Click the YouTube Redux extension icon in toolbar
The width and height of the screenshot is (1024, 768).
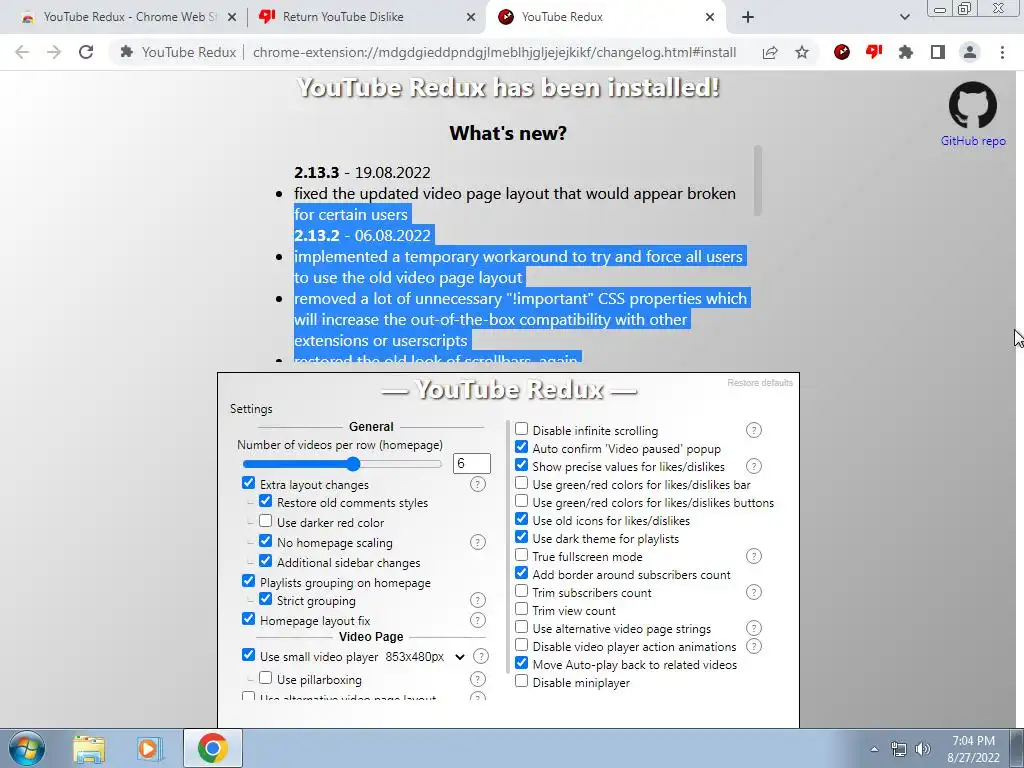[x=842, y=52]
